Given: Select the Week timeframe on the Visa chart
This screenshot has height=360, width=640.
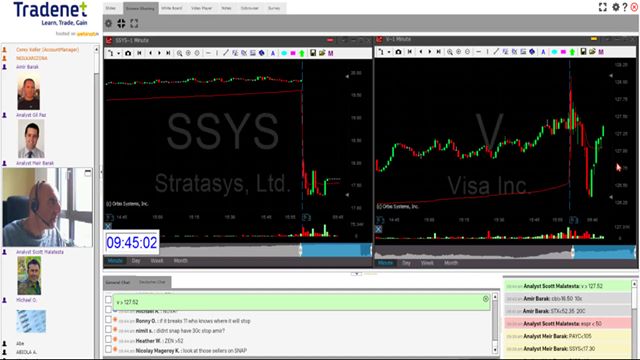Looking at the screenshot, I should click(x=427, y=263).
